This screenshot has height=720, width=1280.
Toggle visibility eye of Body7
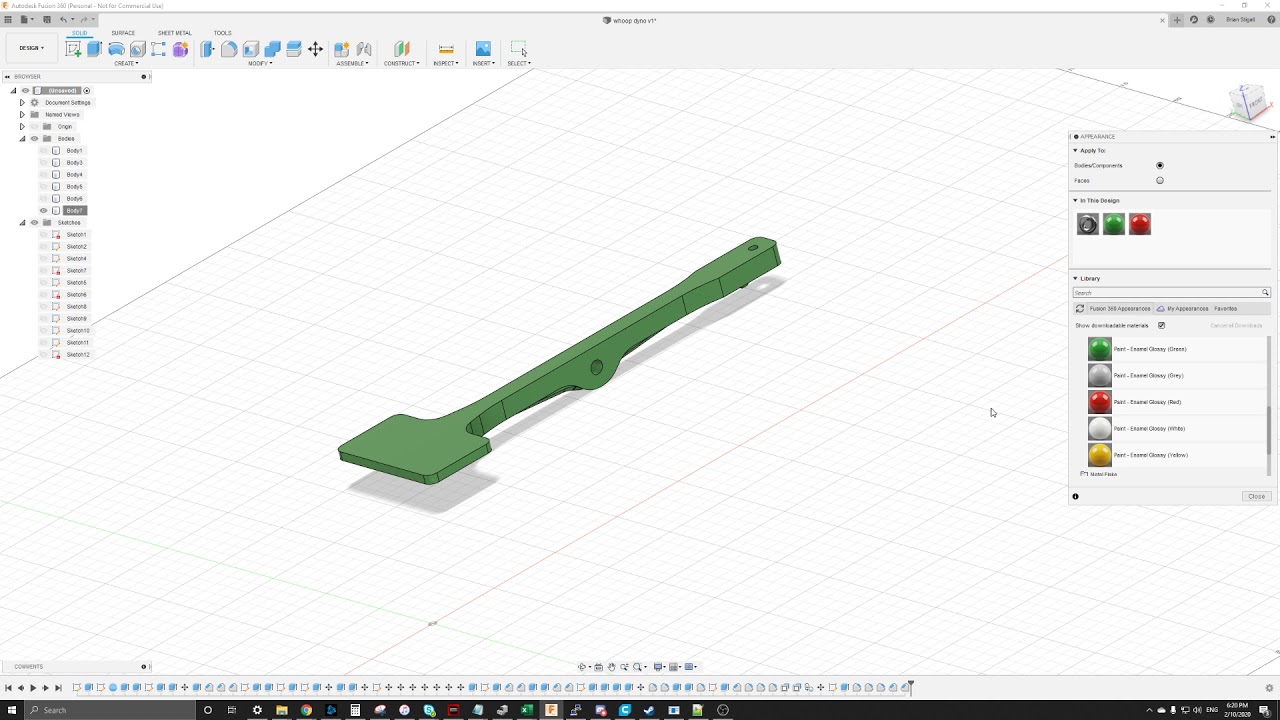(x=44, y=211)
